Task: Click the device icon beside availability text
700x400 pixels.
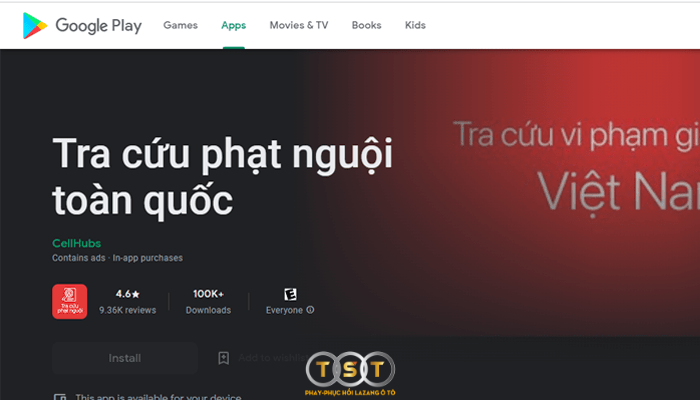Action: [59, 396]
